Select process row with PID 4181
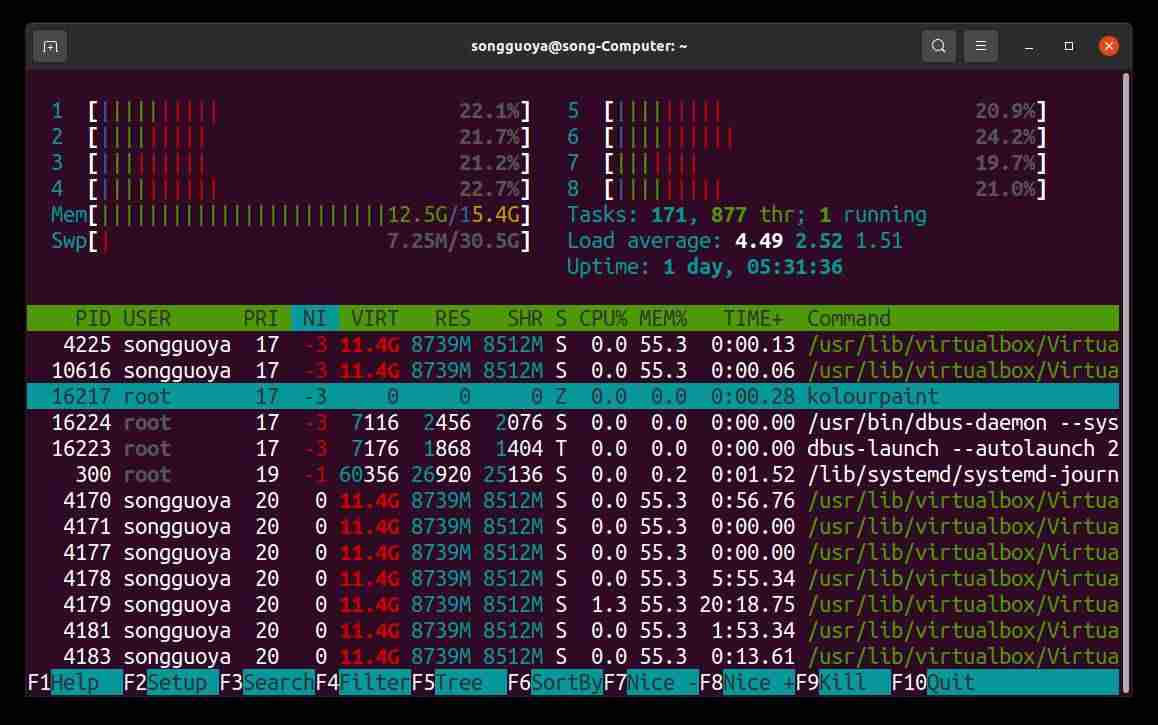This screenshot has width=1158, height=725. pyautogui.click(x=573, y=631)
